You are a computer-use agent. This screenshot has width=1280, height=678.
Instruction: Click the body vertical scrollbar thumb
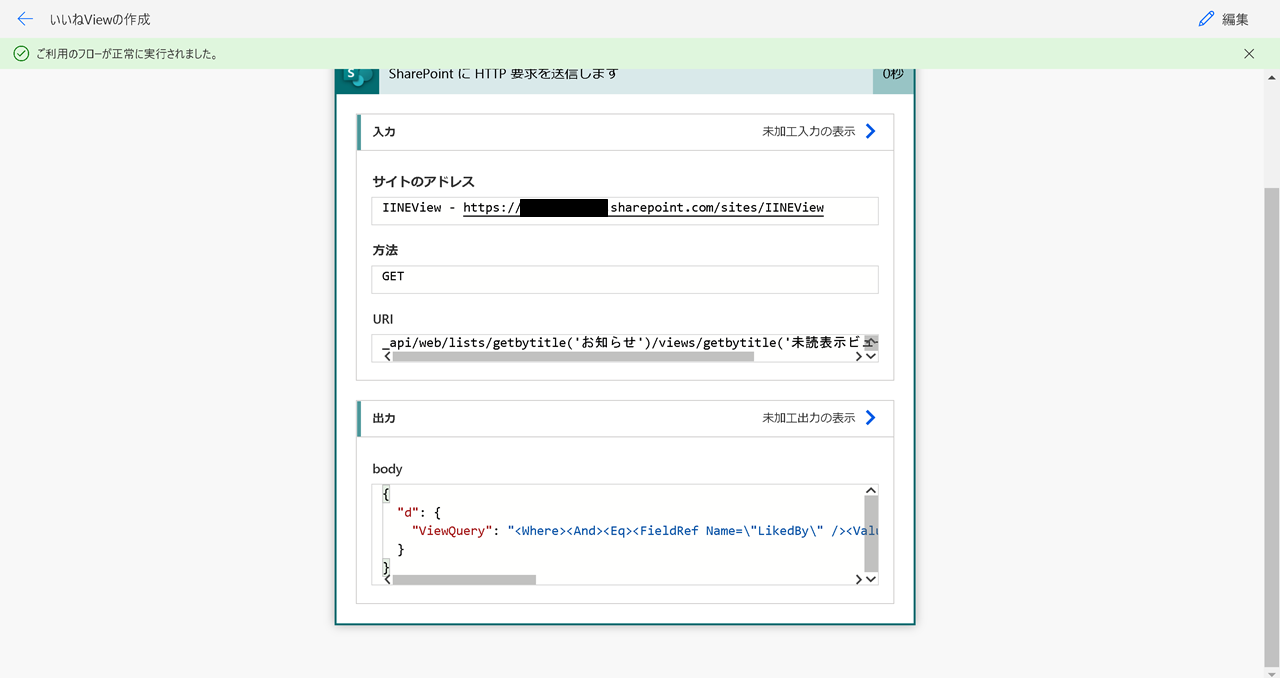[x=871, y=532]
